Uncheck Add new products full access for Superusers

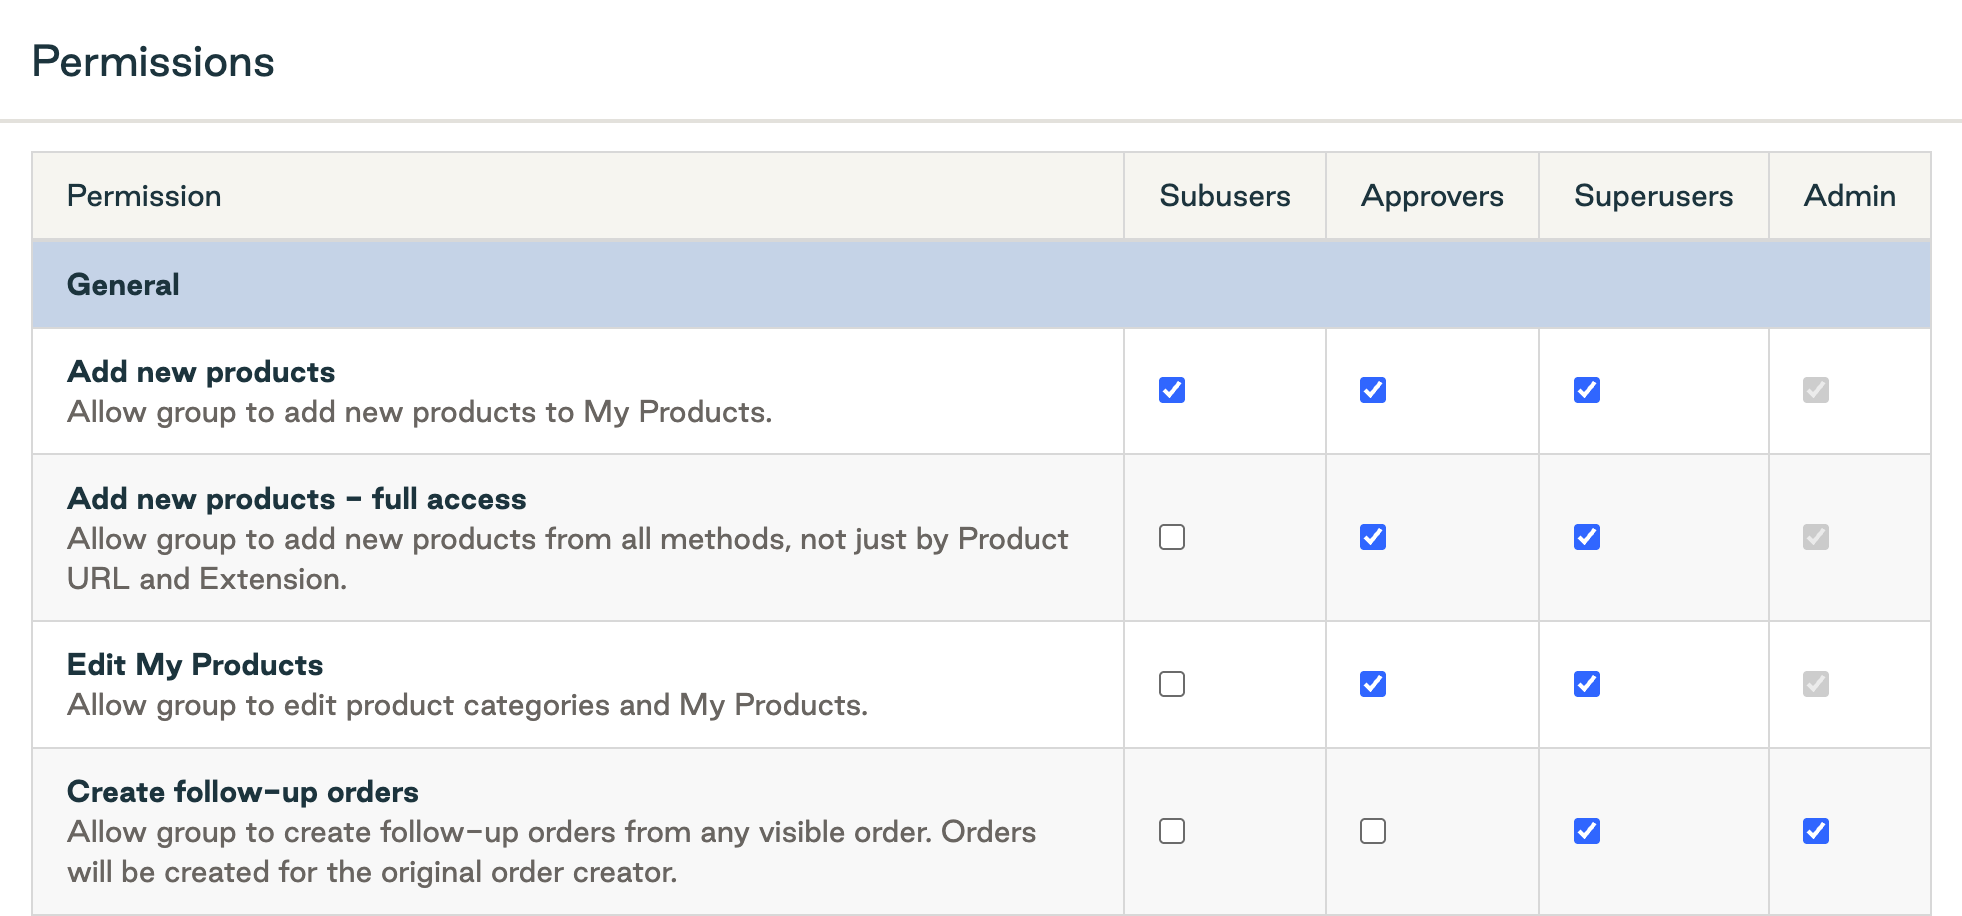1587,537
